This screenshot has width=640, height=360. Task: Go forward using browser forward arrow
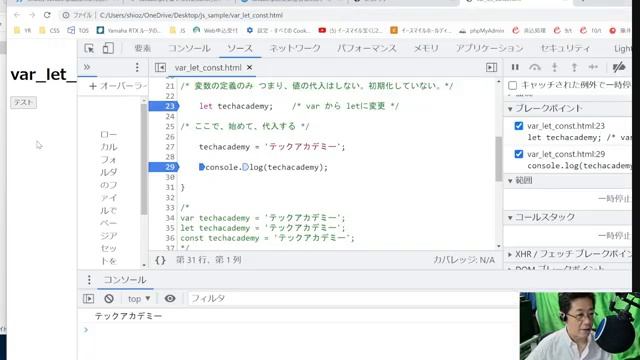click(x=32, y=15)
